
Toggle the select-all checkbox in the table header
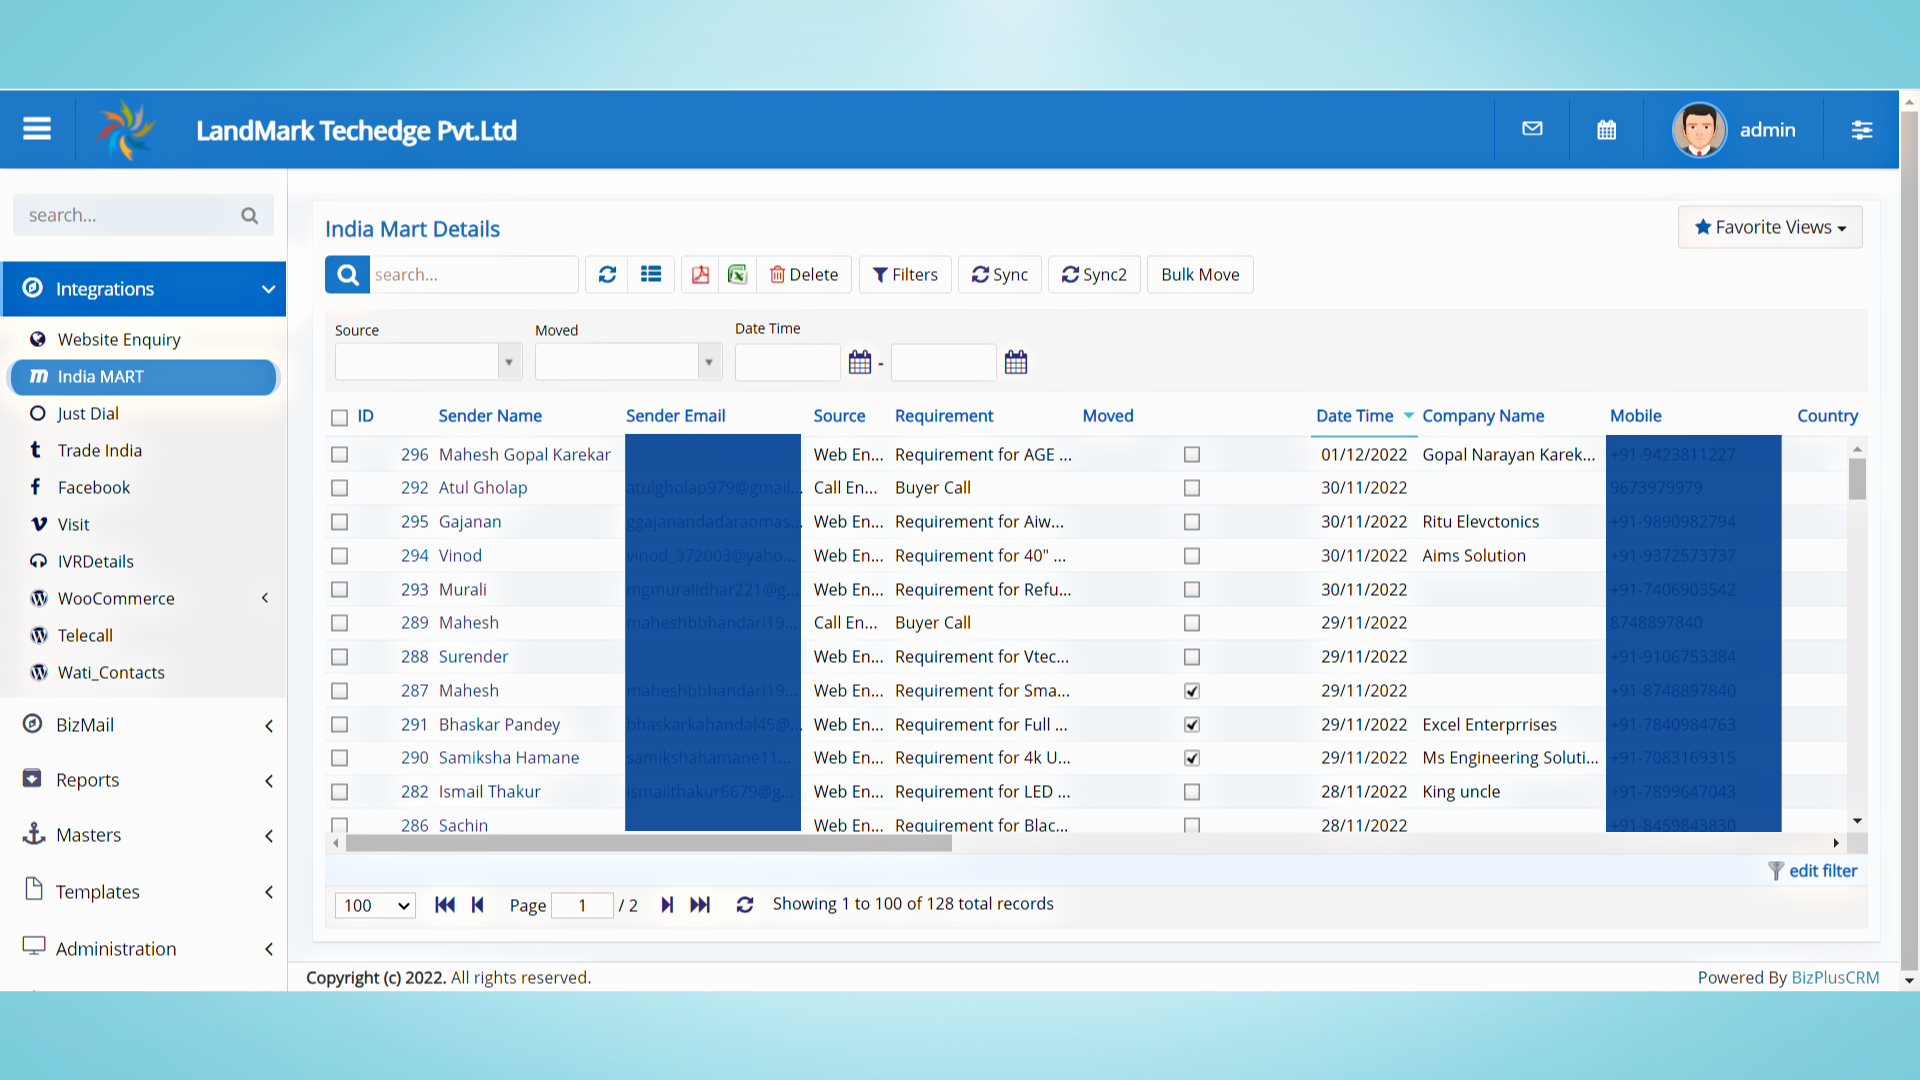pos(339,417)
